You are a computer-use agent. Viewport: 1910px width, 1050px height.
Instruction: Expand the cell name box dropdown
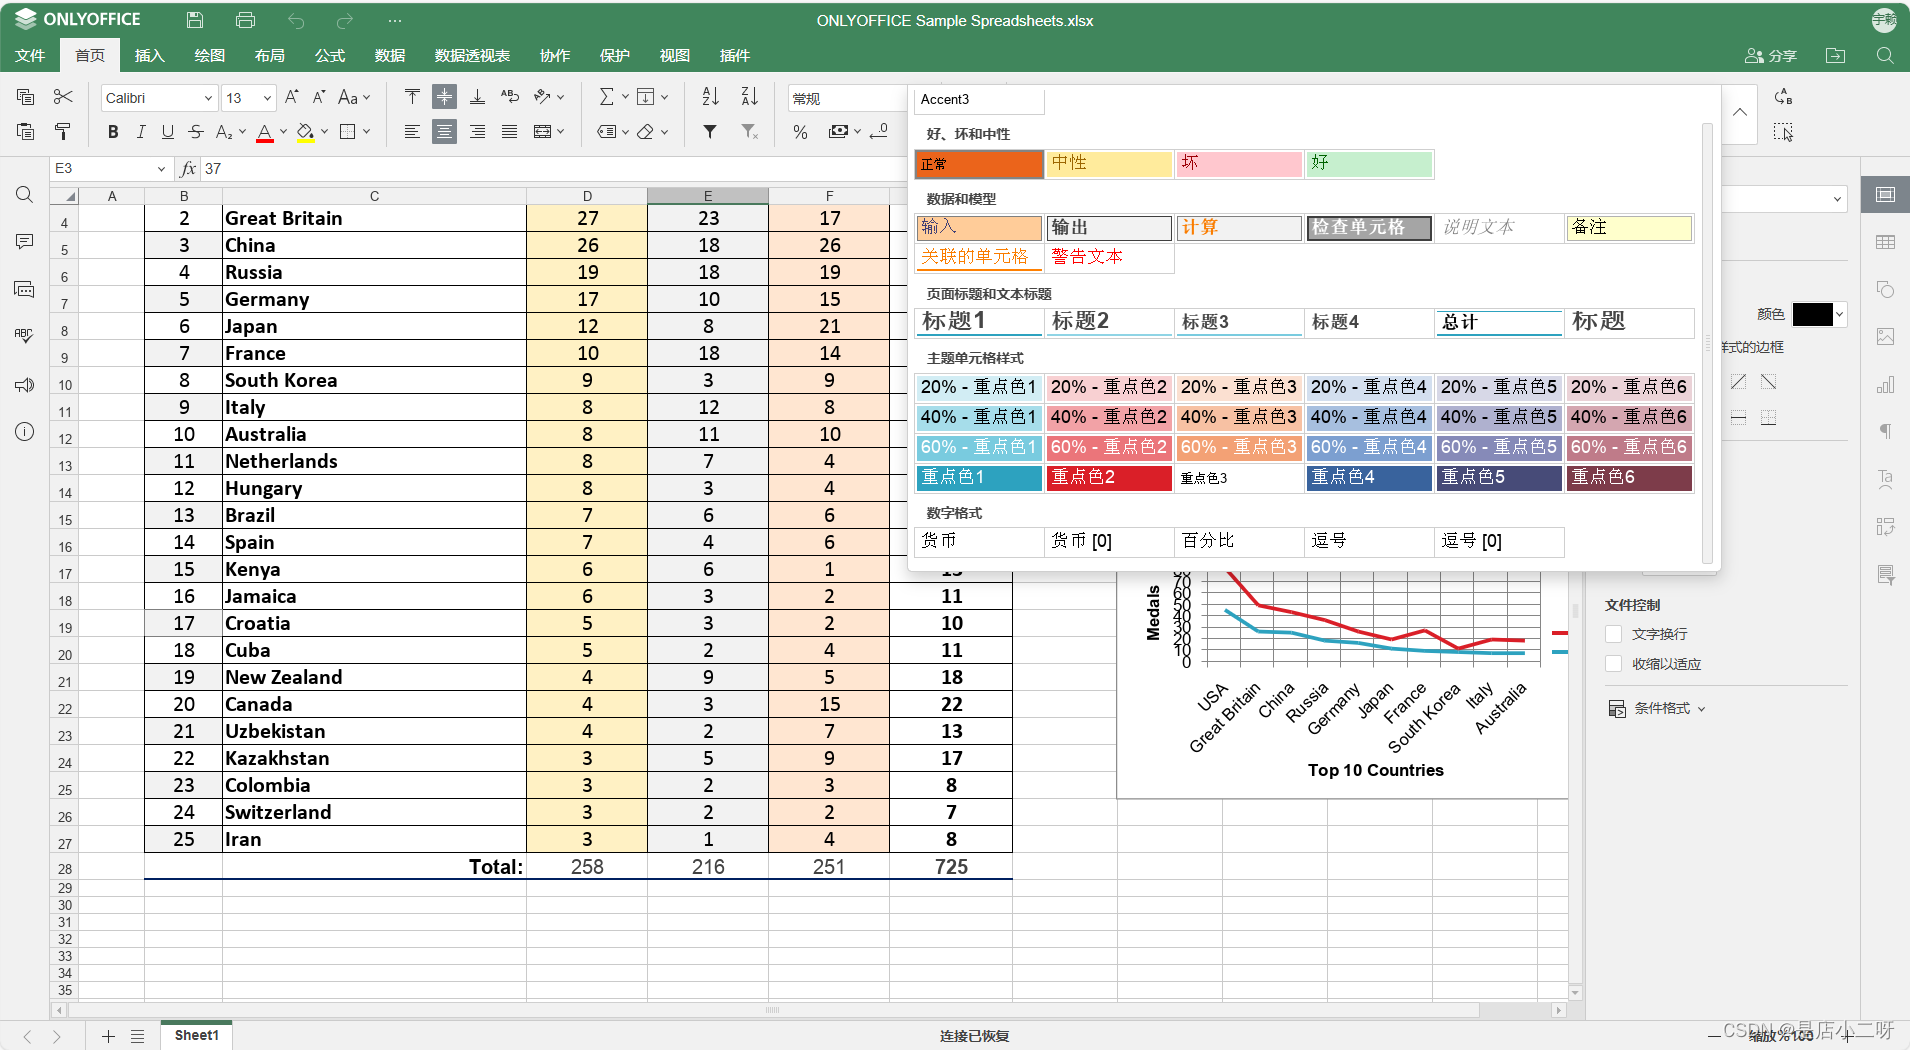point(161,169)
